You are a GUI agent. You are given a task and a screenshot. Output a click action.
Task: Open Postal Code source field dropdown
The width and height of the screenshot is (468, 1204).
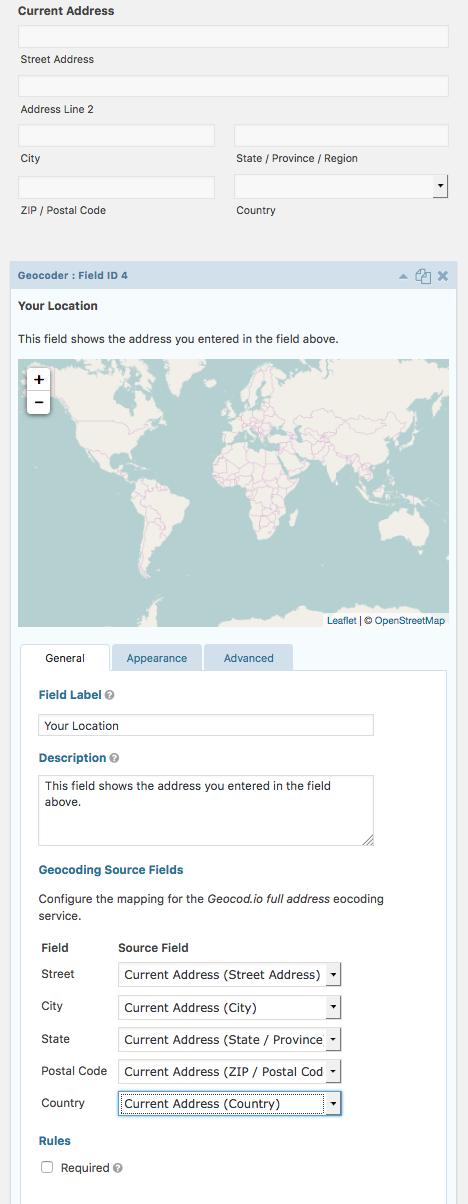230,1071
